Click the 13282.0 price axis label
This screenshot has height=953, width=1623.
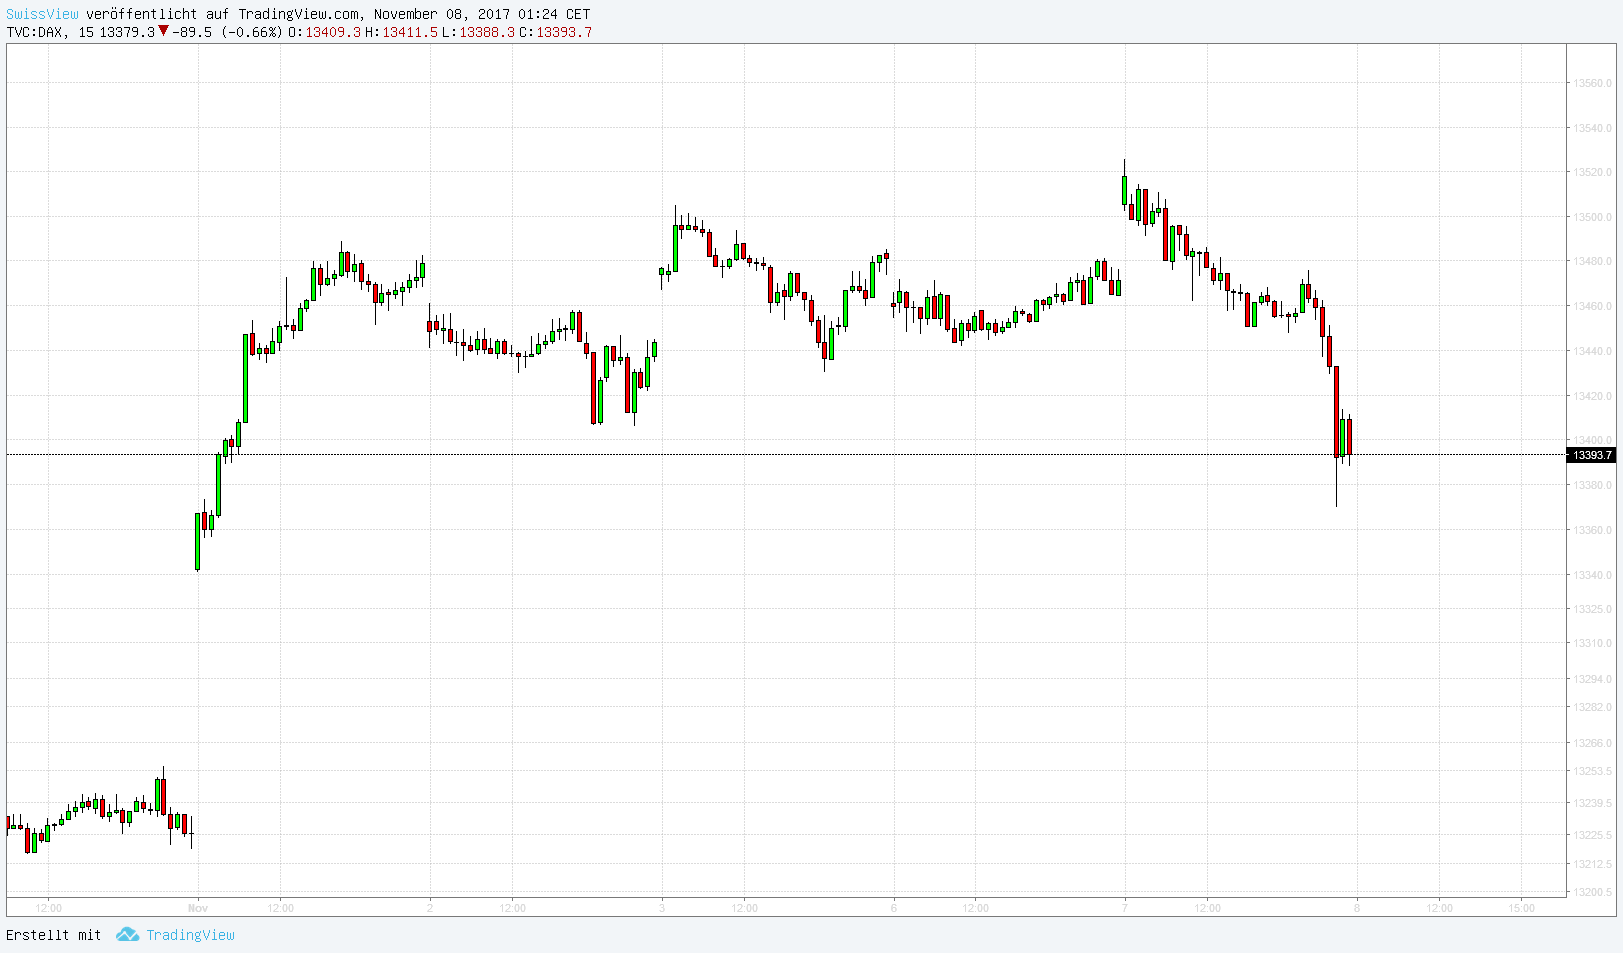[x=1592, y=707]
